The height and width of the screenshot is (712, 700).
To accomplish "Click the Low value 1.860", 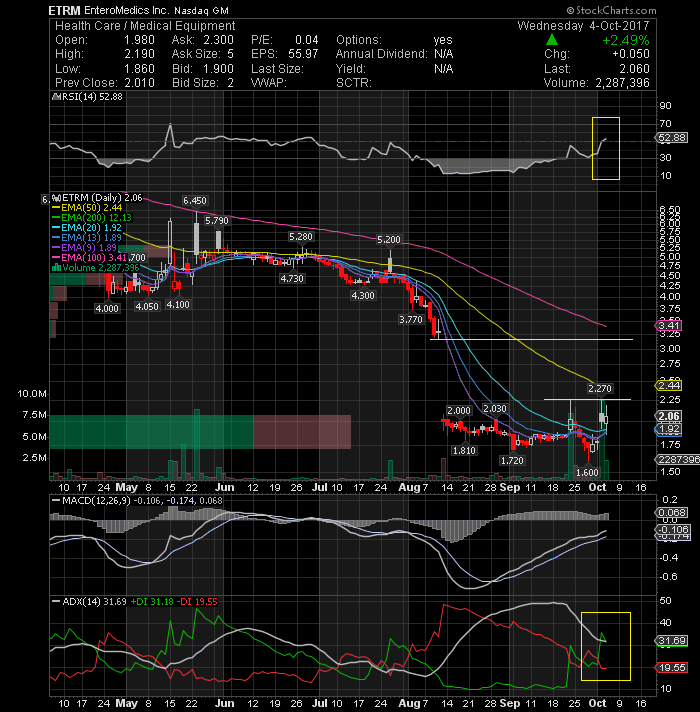I will point(139,69).
